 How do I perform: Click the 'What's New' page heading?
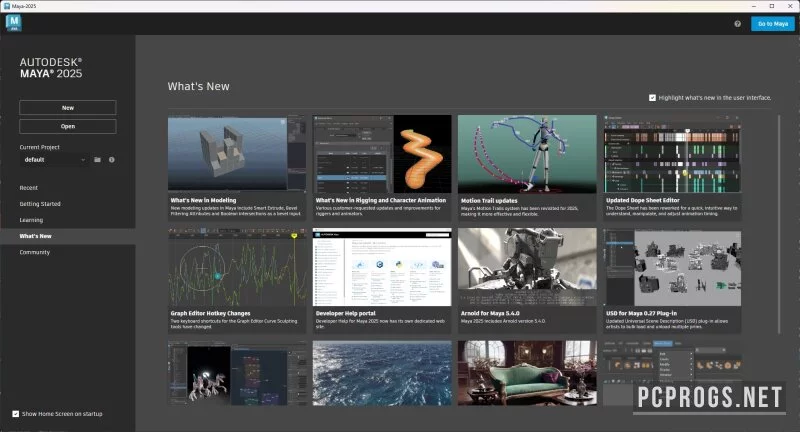coord(198,87)
